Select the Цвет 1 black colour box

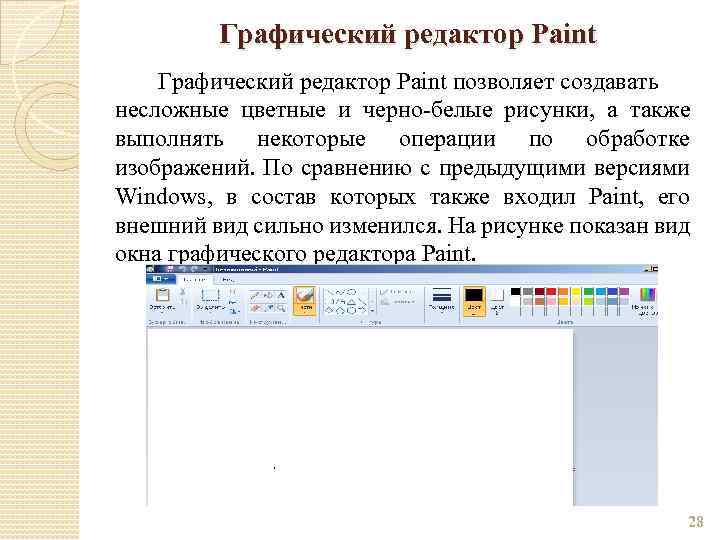point(474,301)
